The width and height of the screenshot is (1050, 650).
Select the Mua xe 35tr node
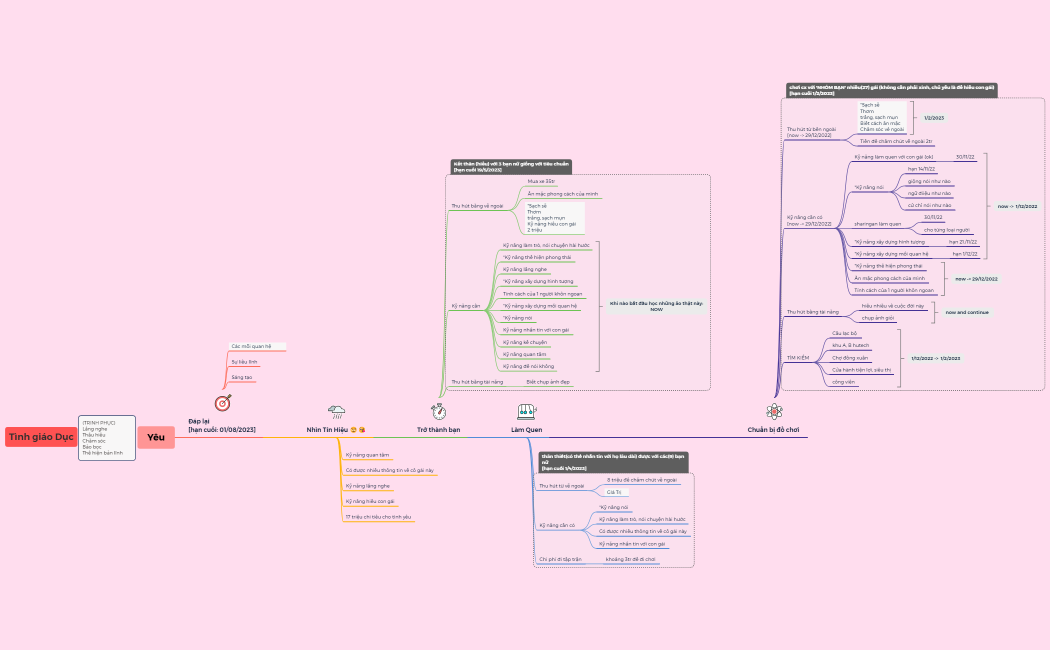[541, 181]
